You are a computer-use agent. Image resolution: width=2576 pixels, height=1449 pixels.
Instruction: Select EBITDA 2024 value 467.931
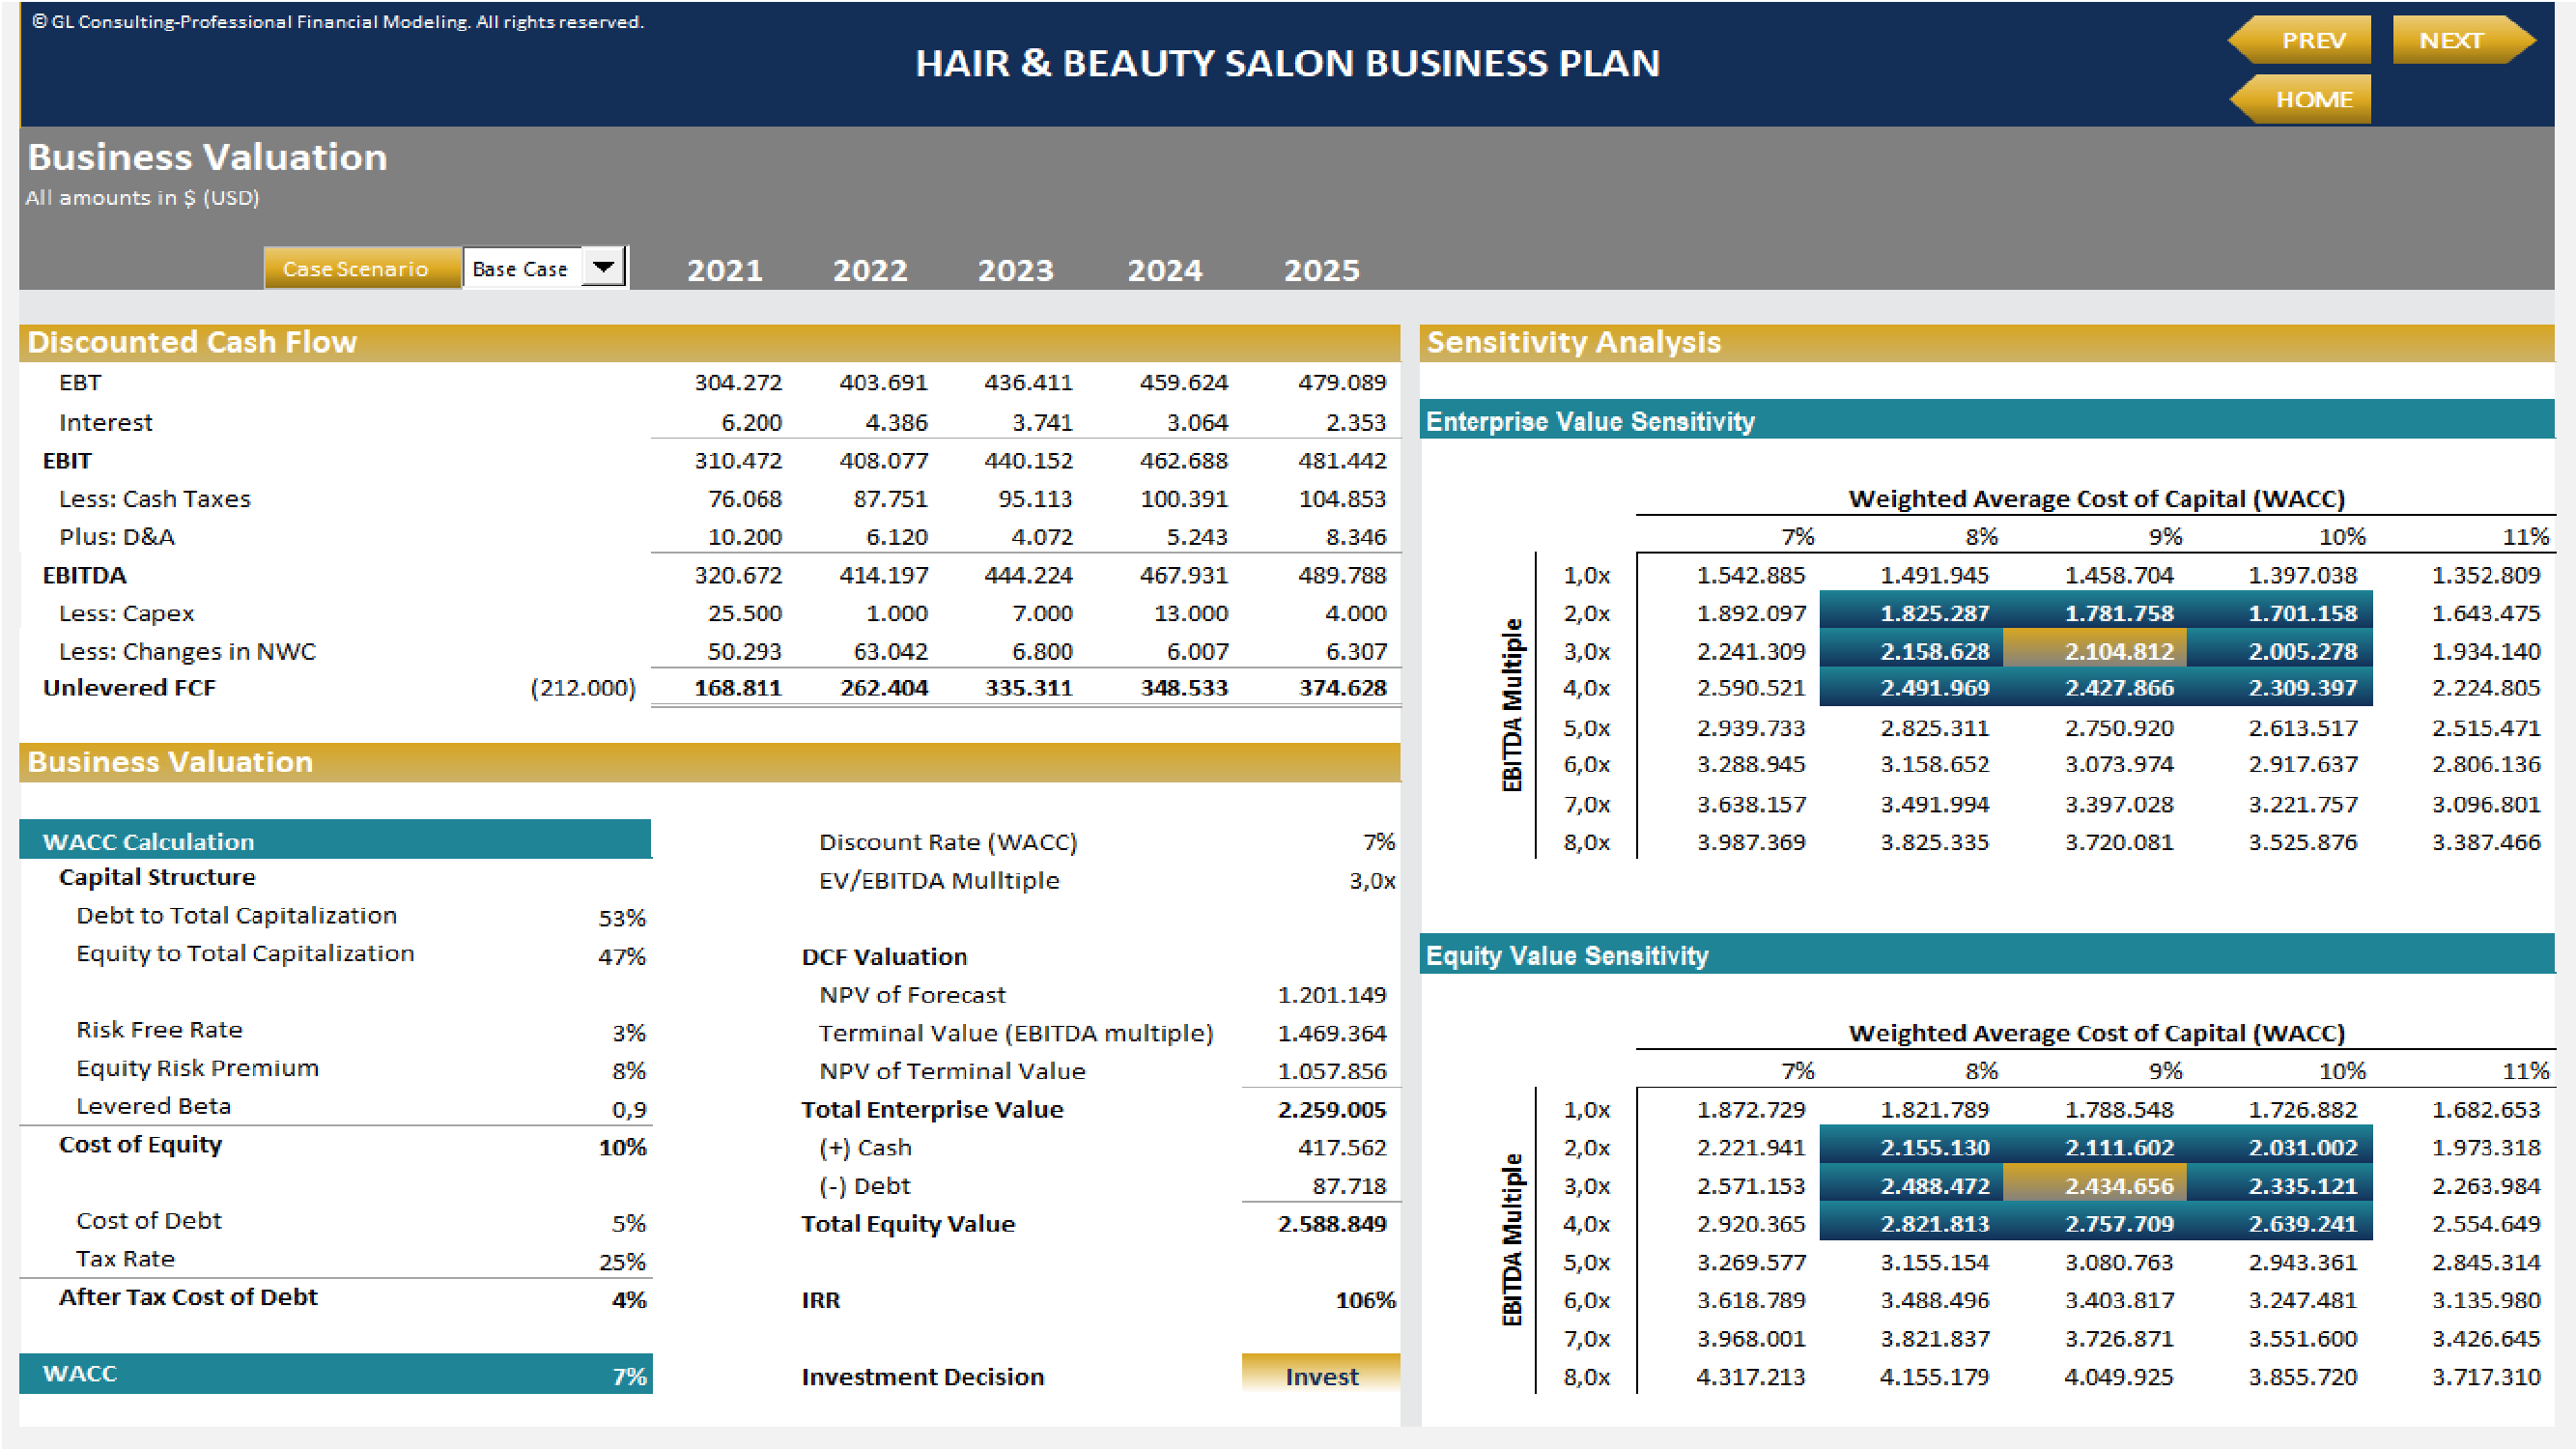click(x=1183, y=575)
